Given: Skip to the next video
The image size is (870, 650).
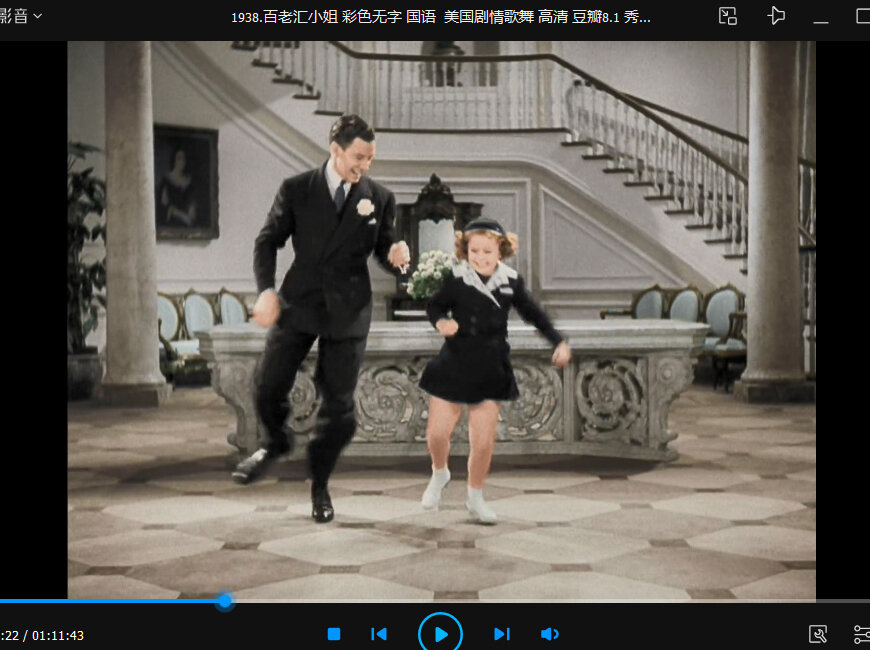Looking at the screenshot, I should 502,634.
